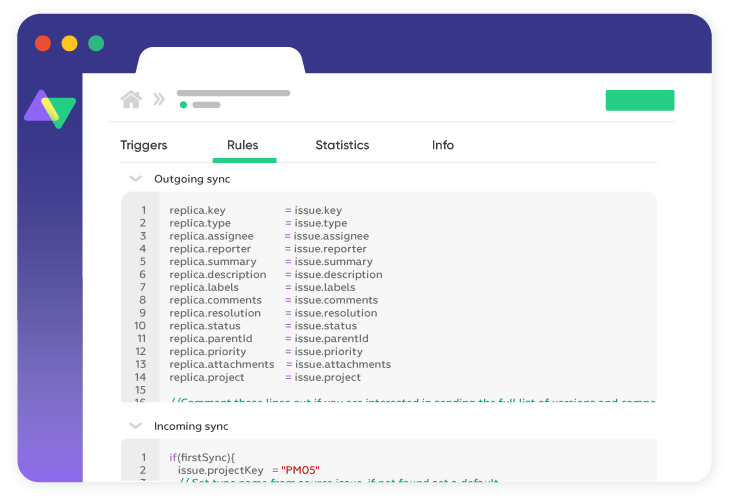Click the 'replica.assignee' code line

[x=269, y=236]
